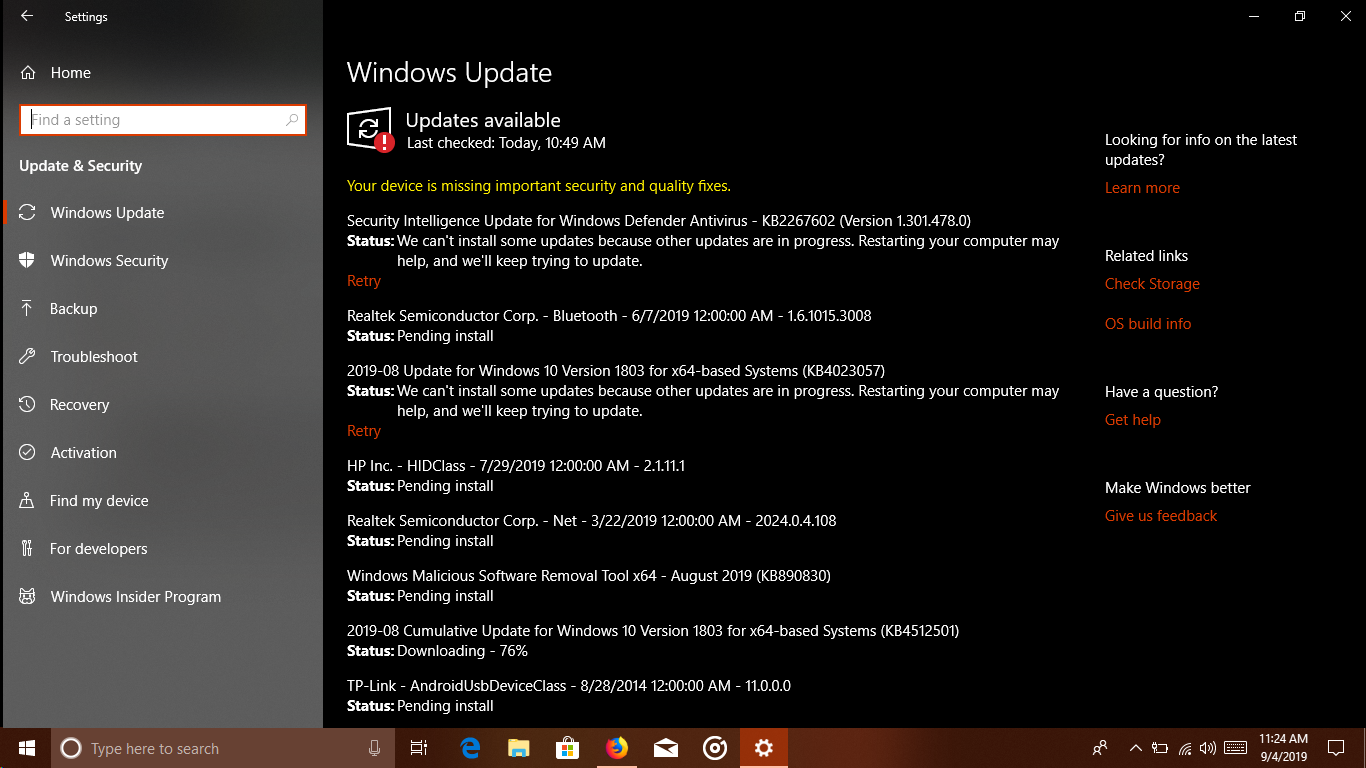This screenshot has height=768, width=1366.
Task: Open the Check Storage link
Action: (1152, 284)
